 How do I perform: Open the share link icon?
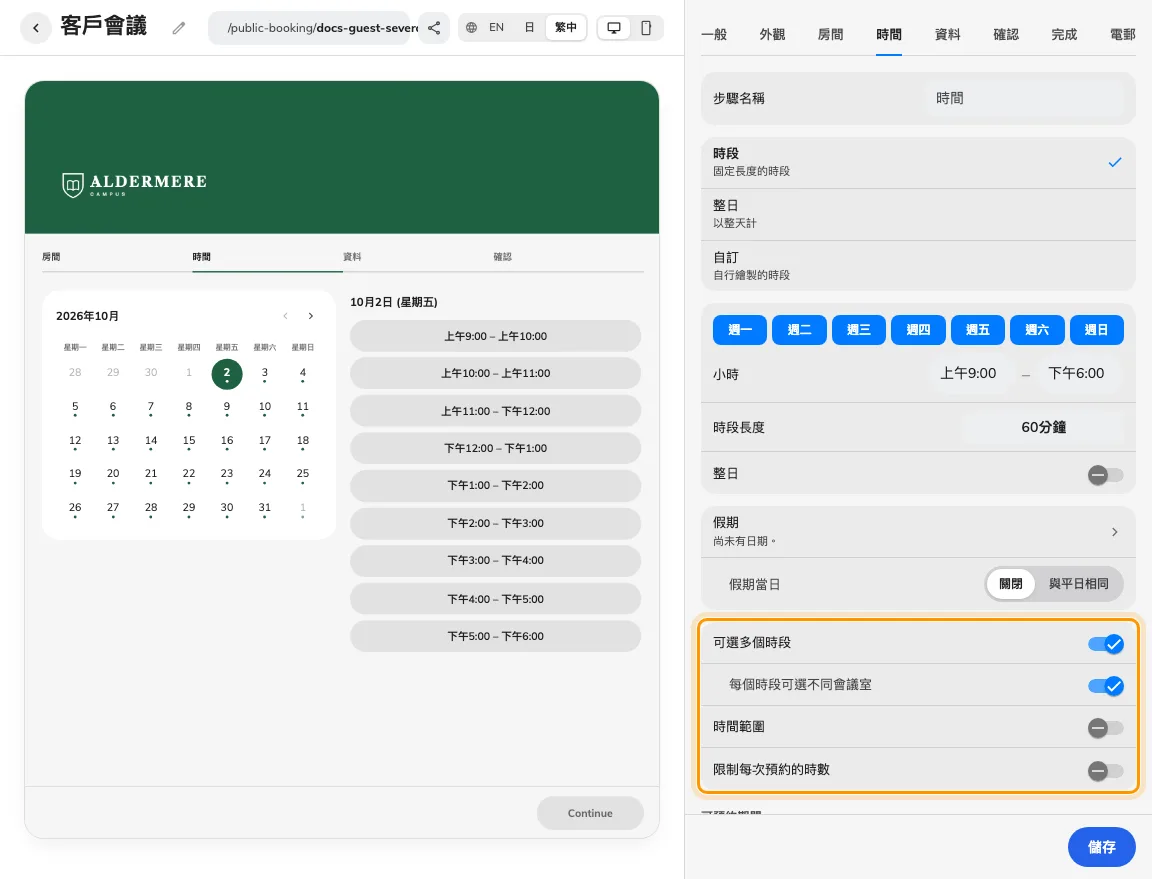pos(434,28)
